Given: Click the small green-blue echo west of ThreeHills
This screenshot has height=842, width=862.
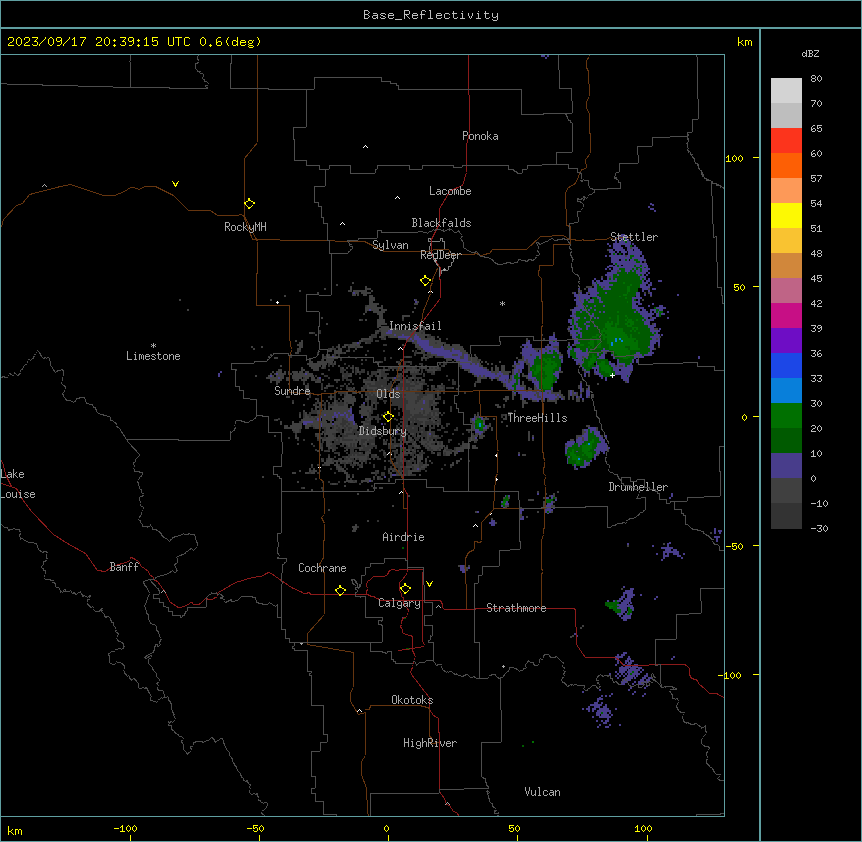Looking at the screenshot, I should [479, 424].
